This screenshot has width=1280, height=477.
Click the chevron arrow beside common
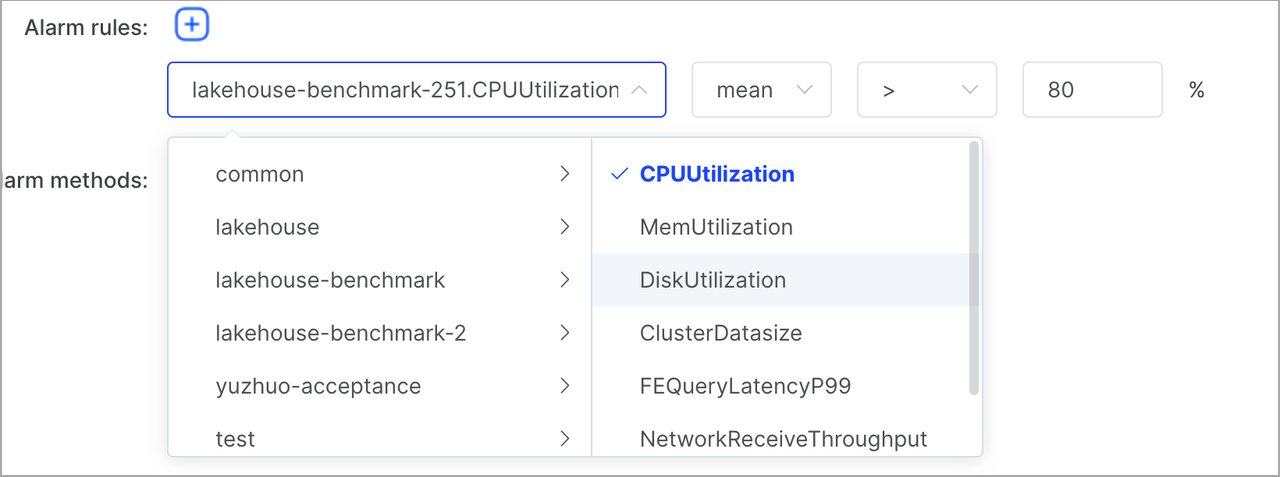(565, 174)
